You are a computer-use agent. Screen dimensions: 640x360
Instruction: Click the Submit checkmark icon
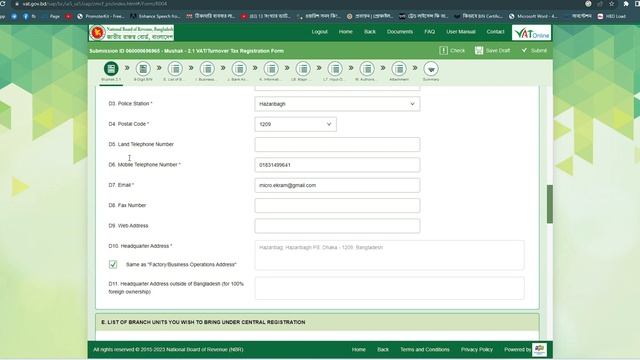coord(524,50)
